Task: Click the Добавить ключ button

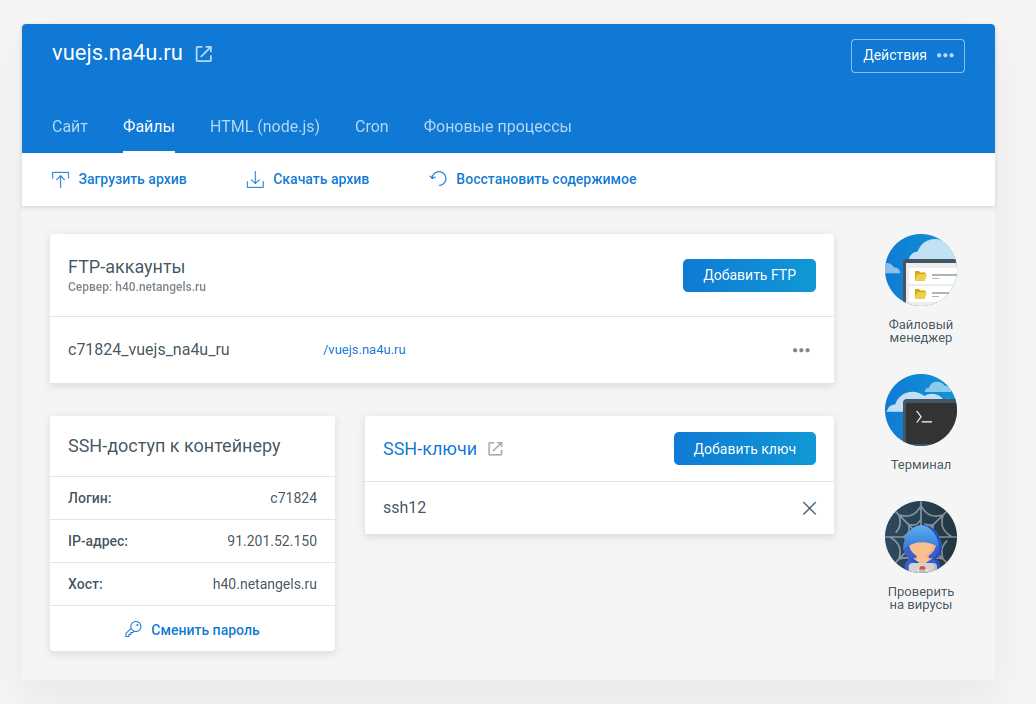Action: (x=745, y=449)
